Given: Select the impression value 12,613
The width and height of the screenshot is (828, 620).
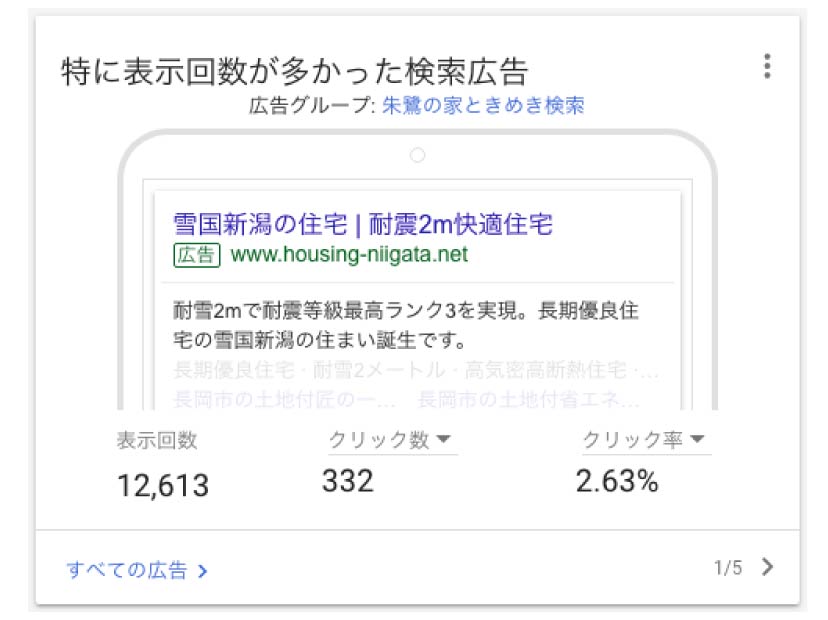Looking at the screenshot, I should coord(160,486).
